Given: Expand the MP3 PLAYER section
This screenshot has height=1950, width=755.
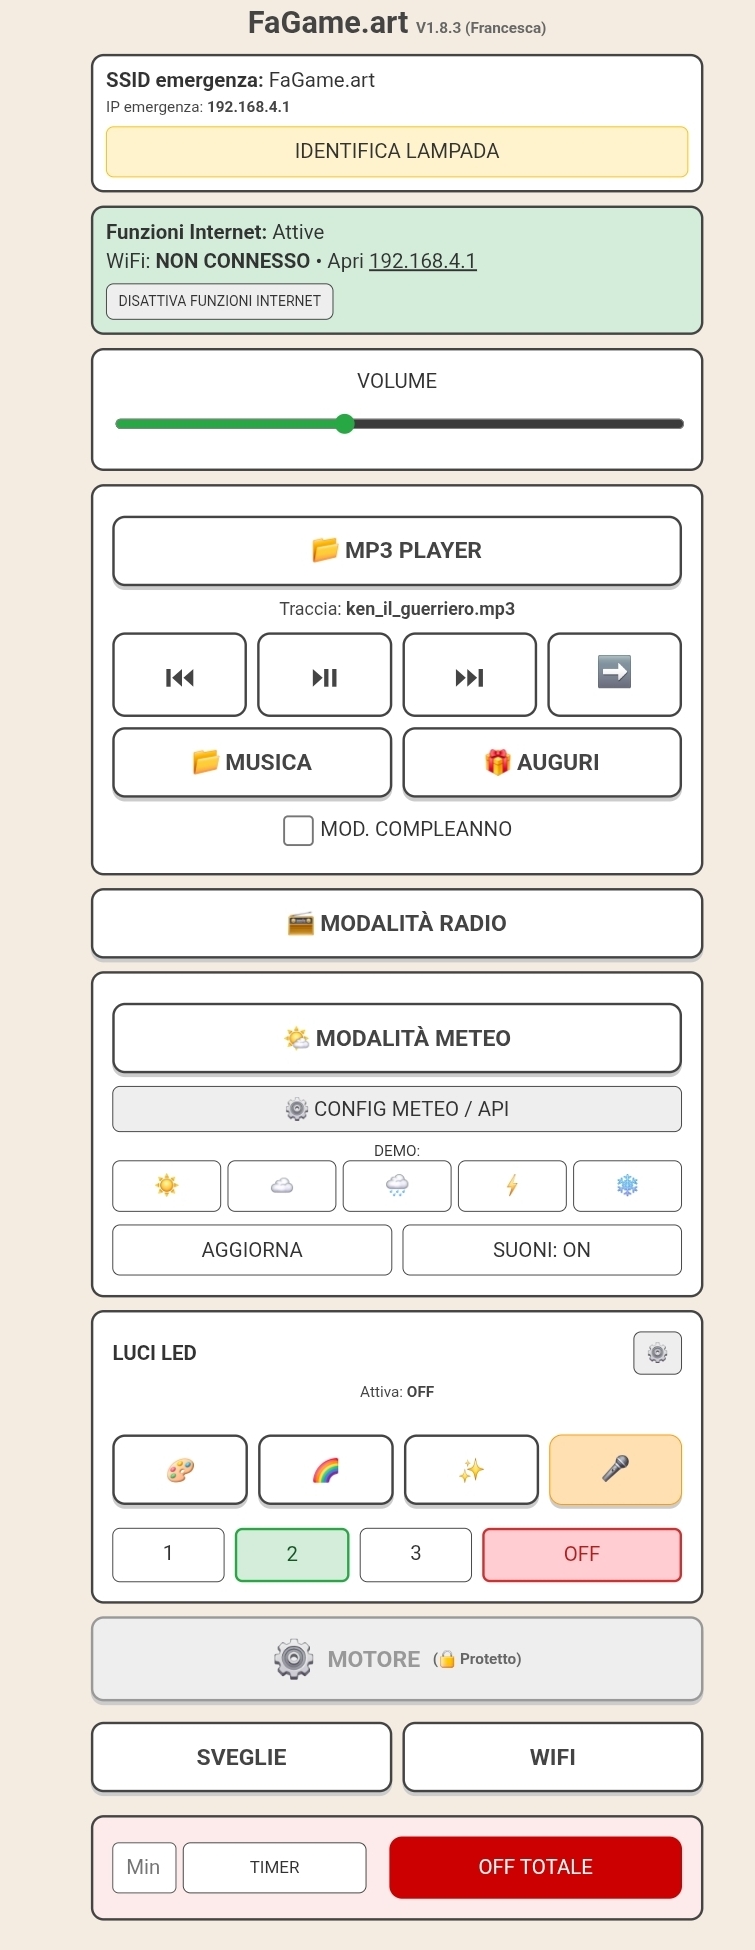Looking at the screenshot, I should [x=397, y=551].
